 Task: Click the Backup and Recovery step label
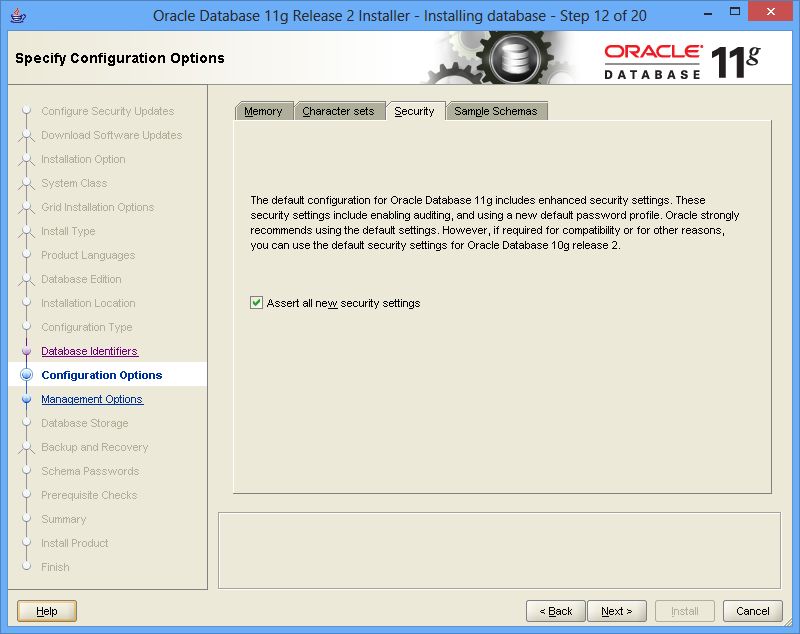94,447
